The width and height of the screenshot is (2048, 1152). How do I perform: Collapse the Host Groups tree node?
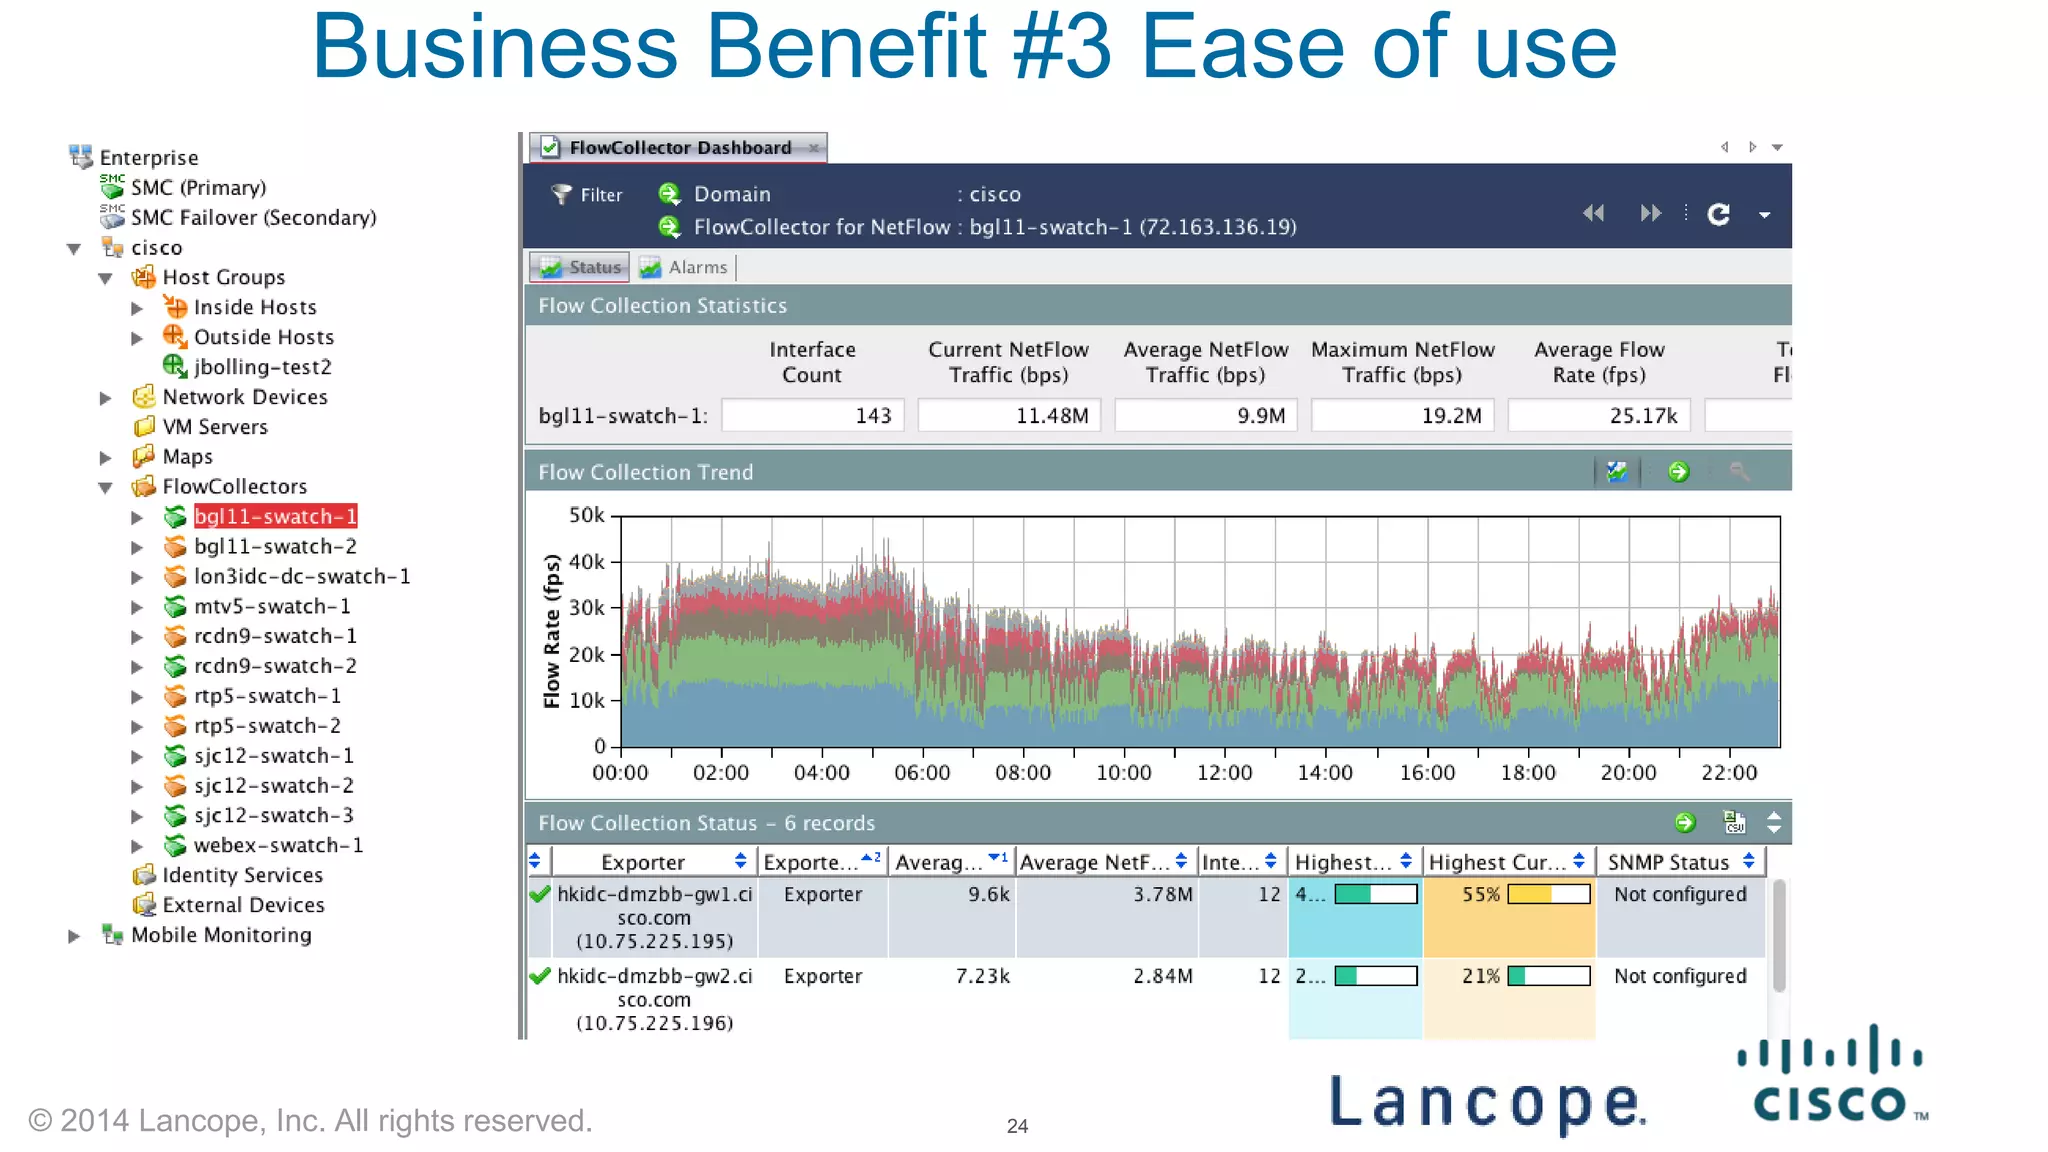point(105,278)
